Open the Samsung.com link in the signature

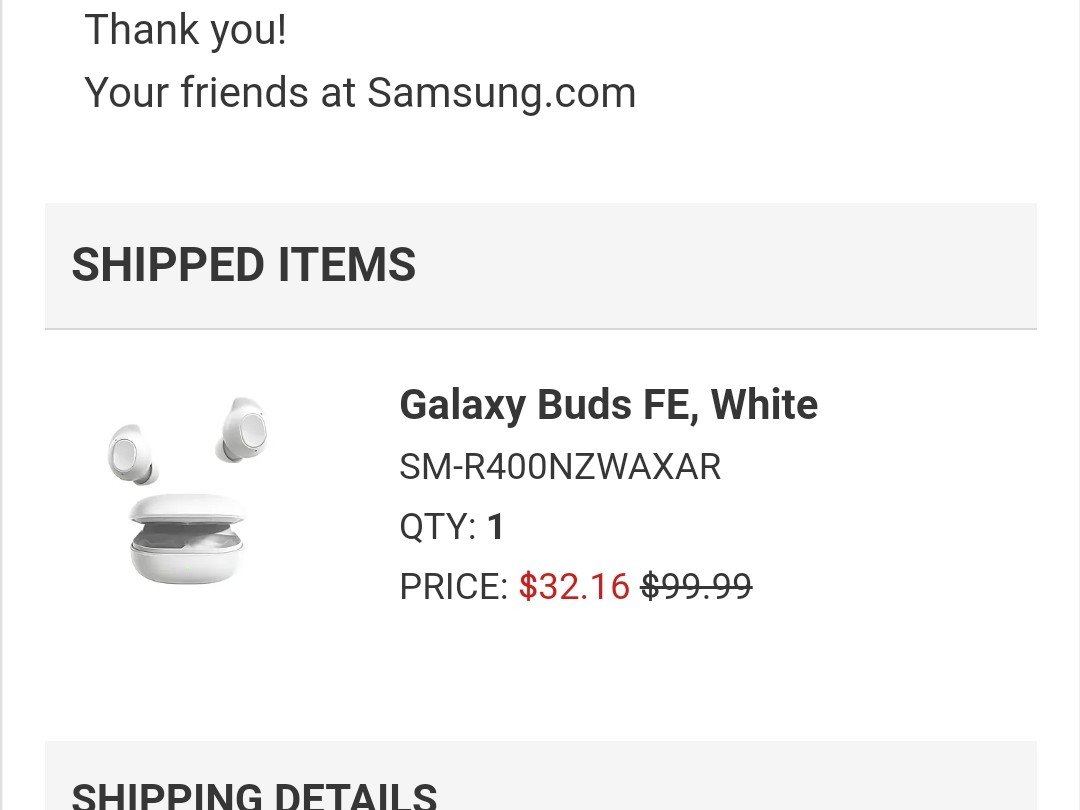pos(501,93)
